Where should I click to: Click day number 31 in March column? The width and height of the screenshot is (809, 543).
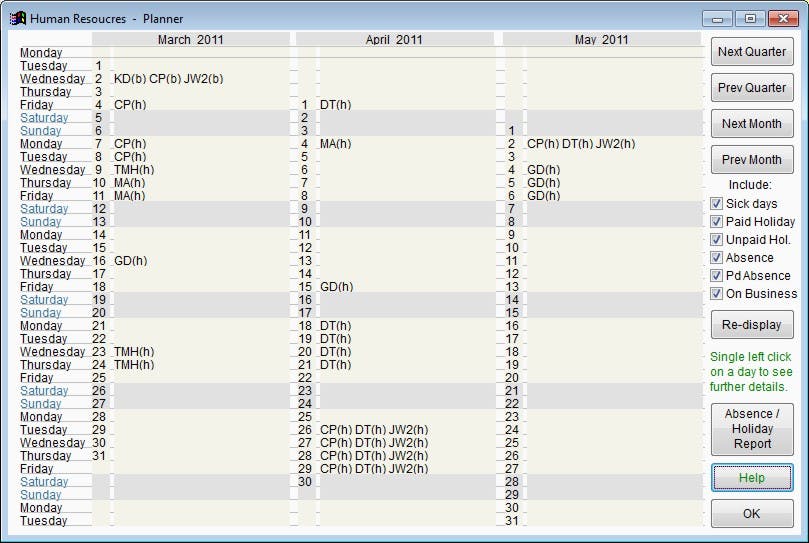click(x=99, y=456)
